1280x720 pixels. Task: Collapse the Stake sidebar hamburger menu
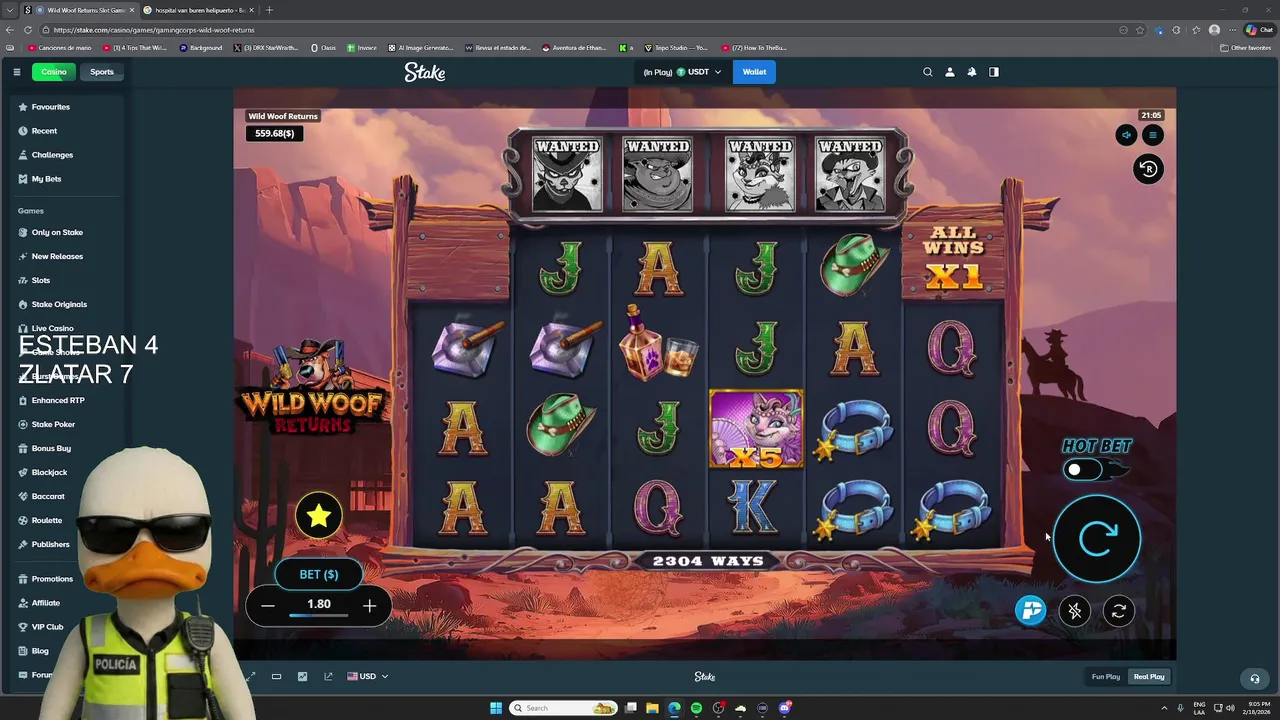[x=16, y=72]
